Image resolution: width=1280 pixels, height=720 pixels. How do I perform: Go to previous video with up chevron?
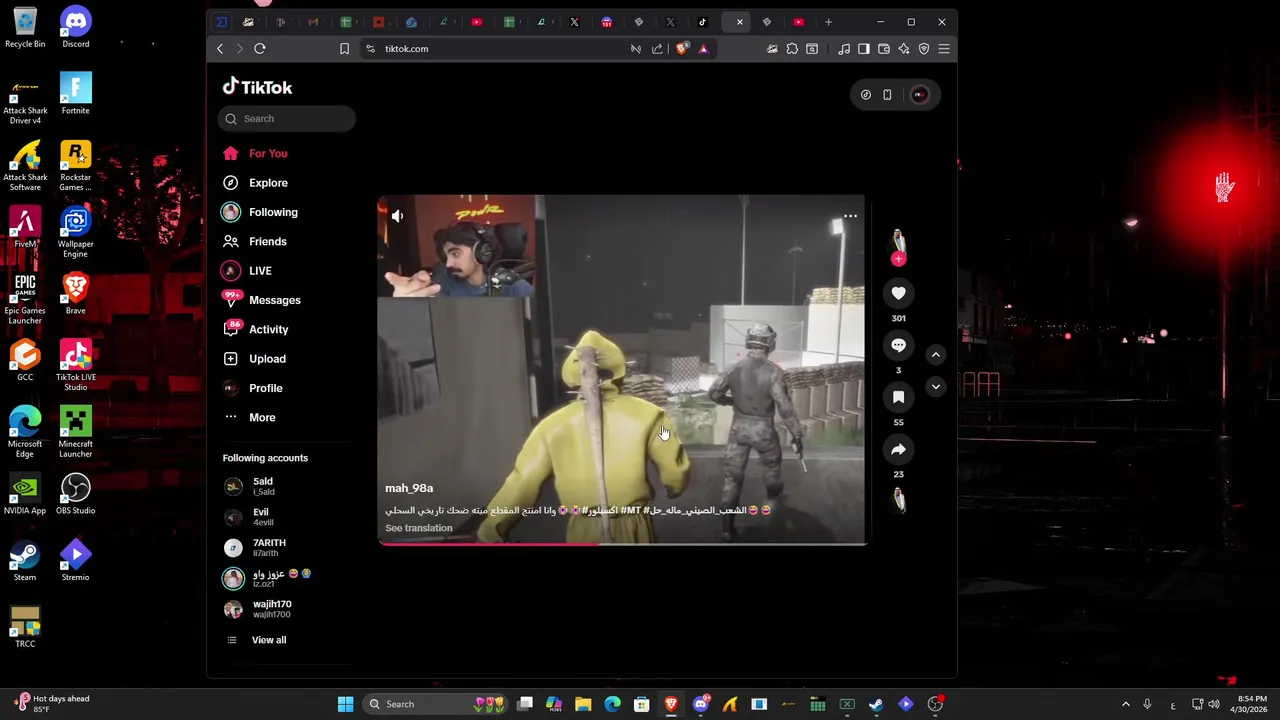(936, 354)
